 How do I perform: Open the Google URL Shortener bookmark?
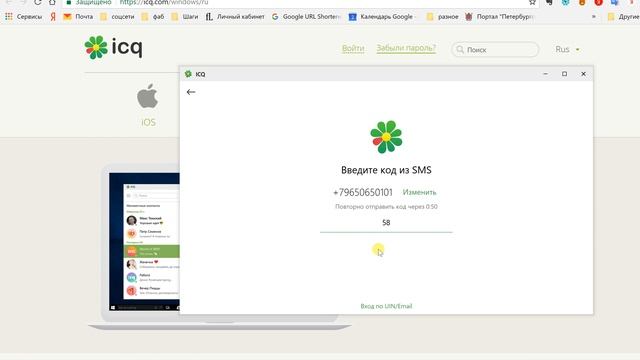pyautogui.click(x=306, y=17)
